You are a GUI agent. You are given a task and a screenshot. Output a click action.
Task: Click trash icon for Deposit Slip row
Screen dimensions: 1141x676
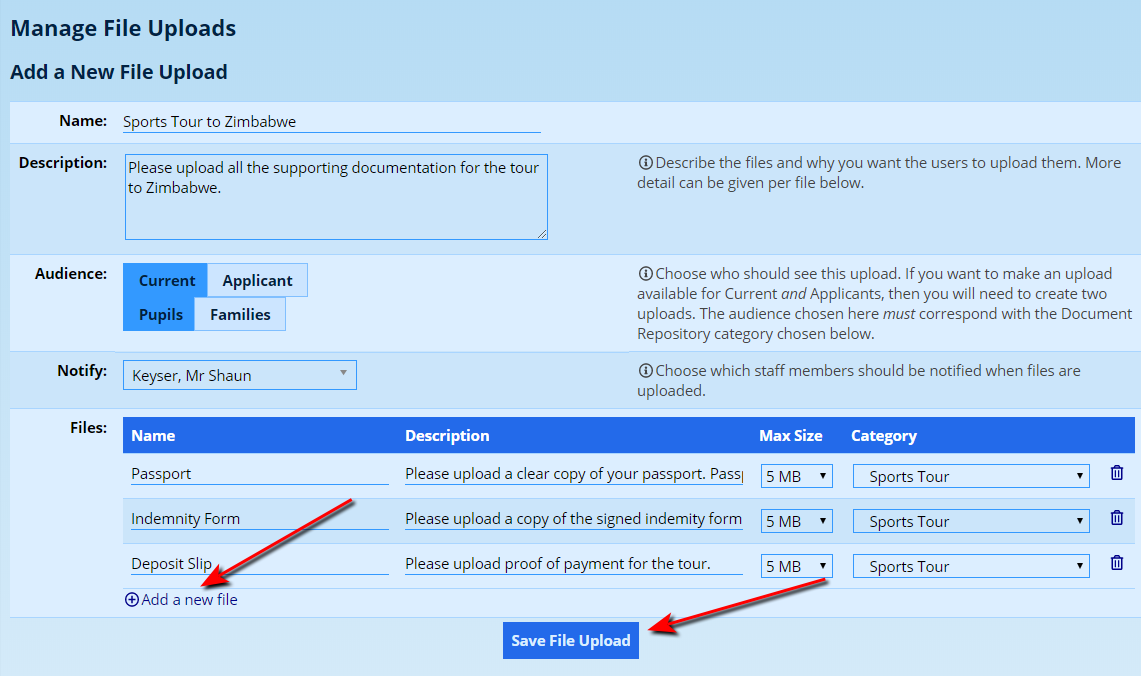point(1117,563)
